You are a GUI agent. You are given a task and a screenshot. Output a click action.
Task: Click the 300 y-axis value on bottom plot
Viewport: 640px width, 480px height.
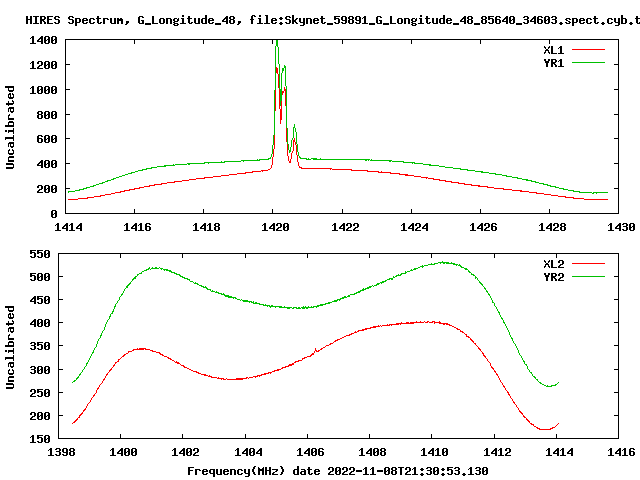click(40, 370)
